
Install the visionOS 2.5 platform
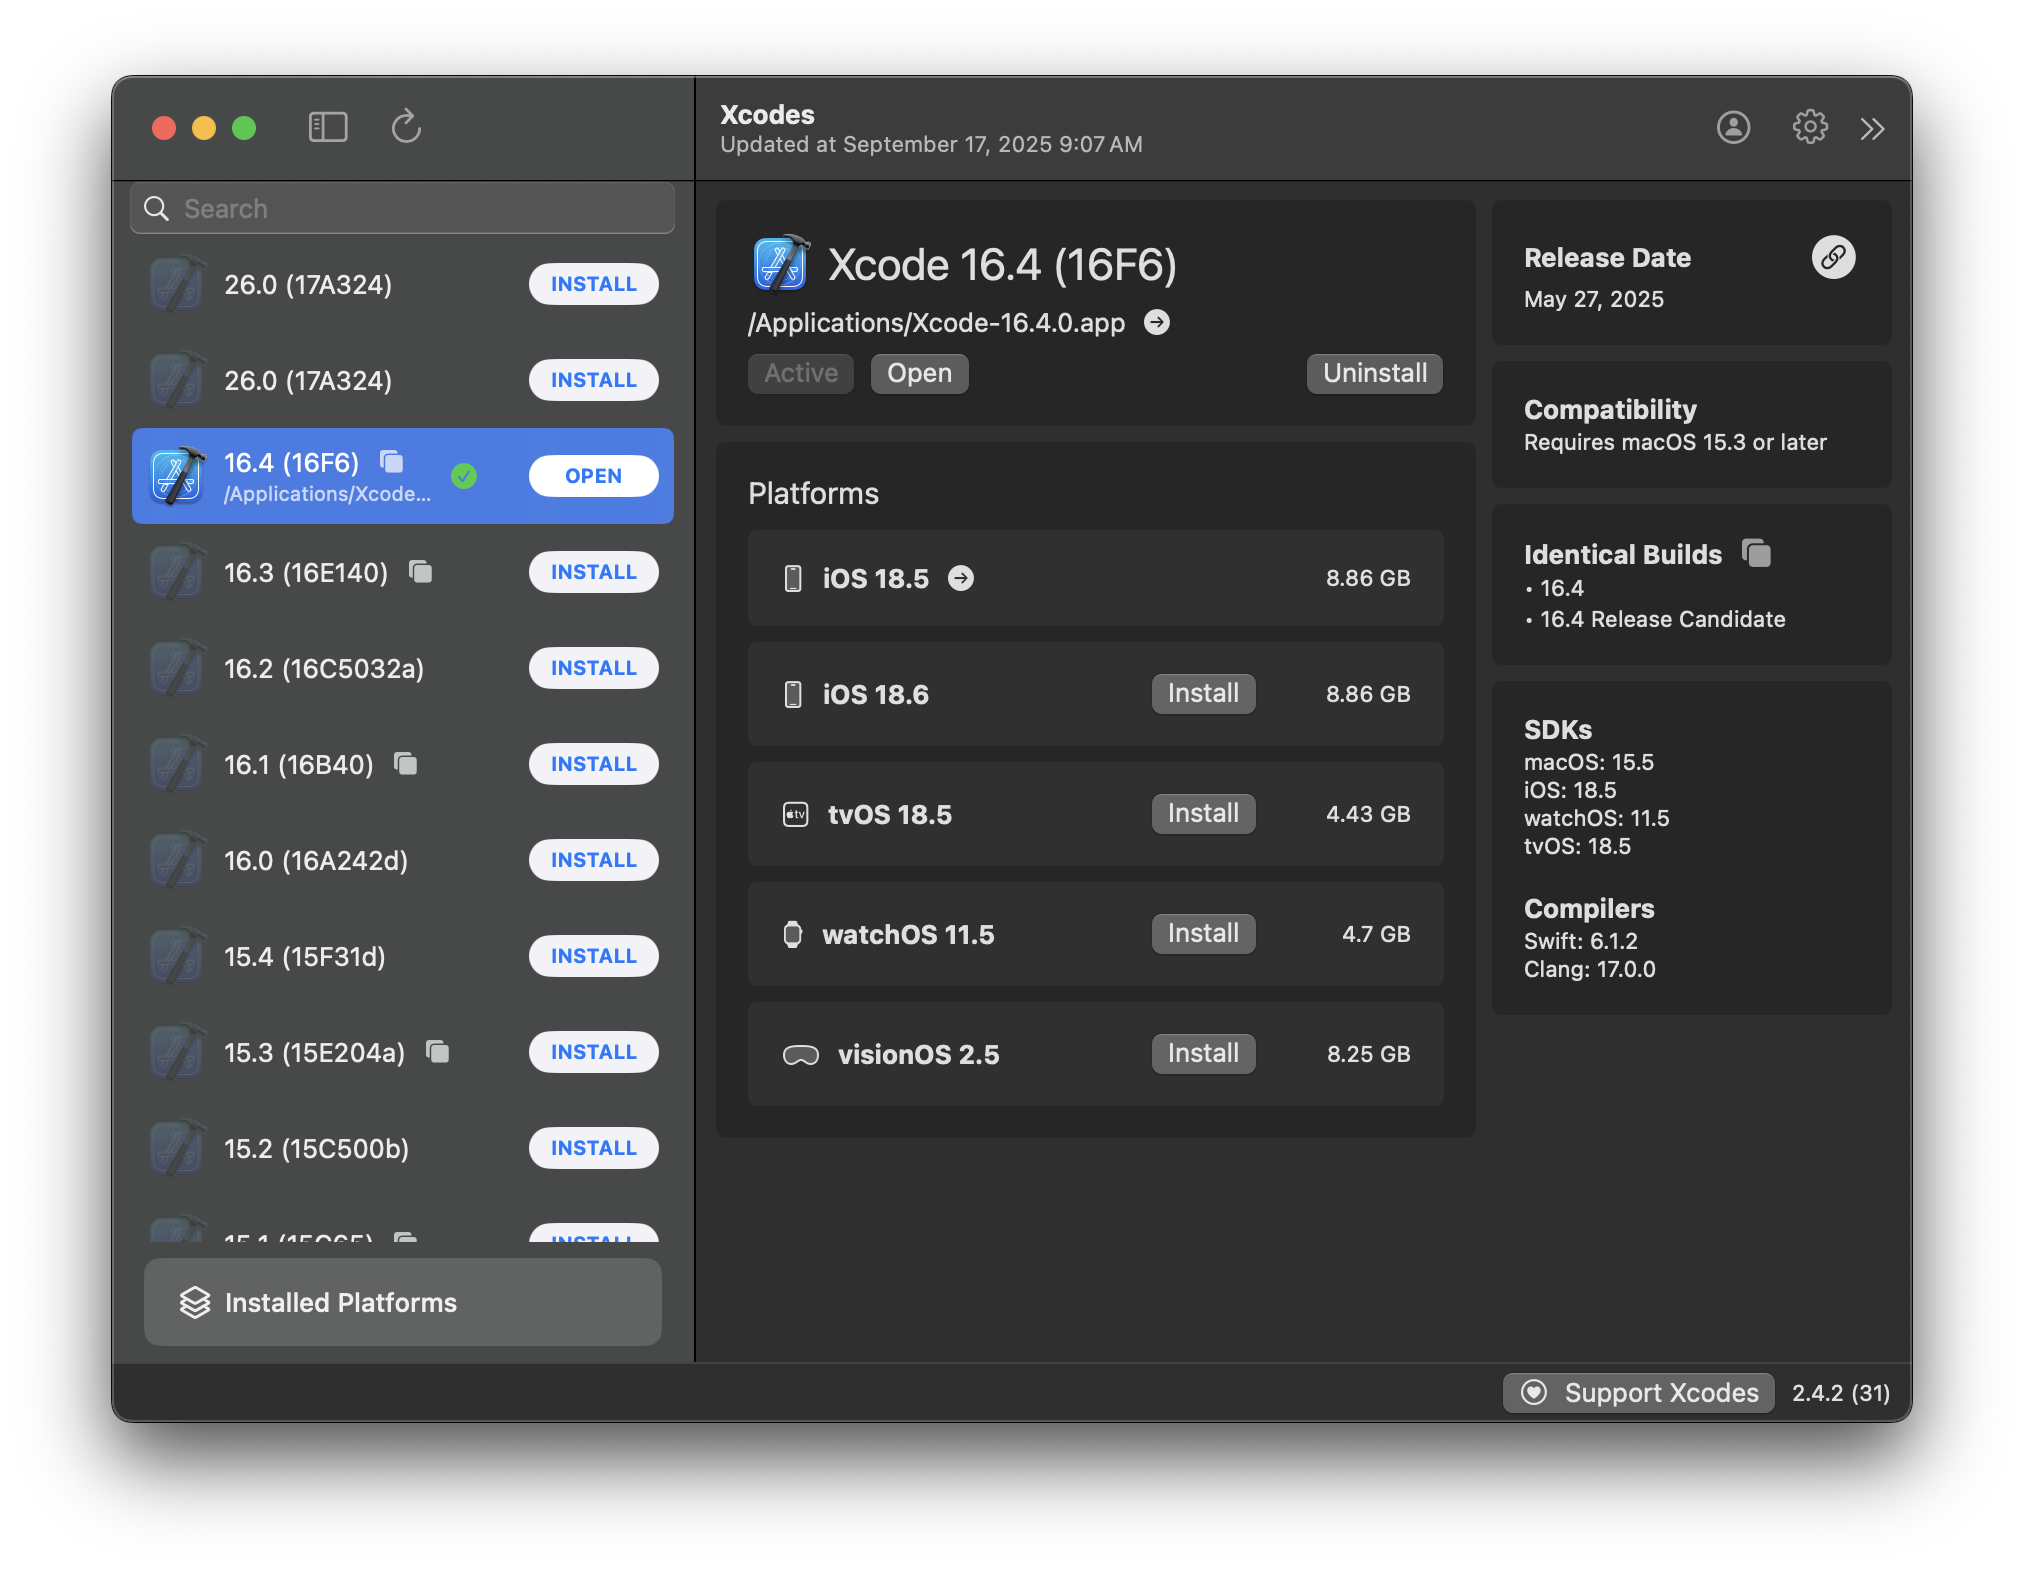click(x=1203, y=1053)
